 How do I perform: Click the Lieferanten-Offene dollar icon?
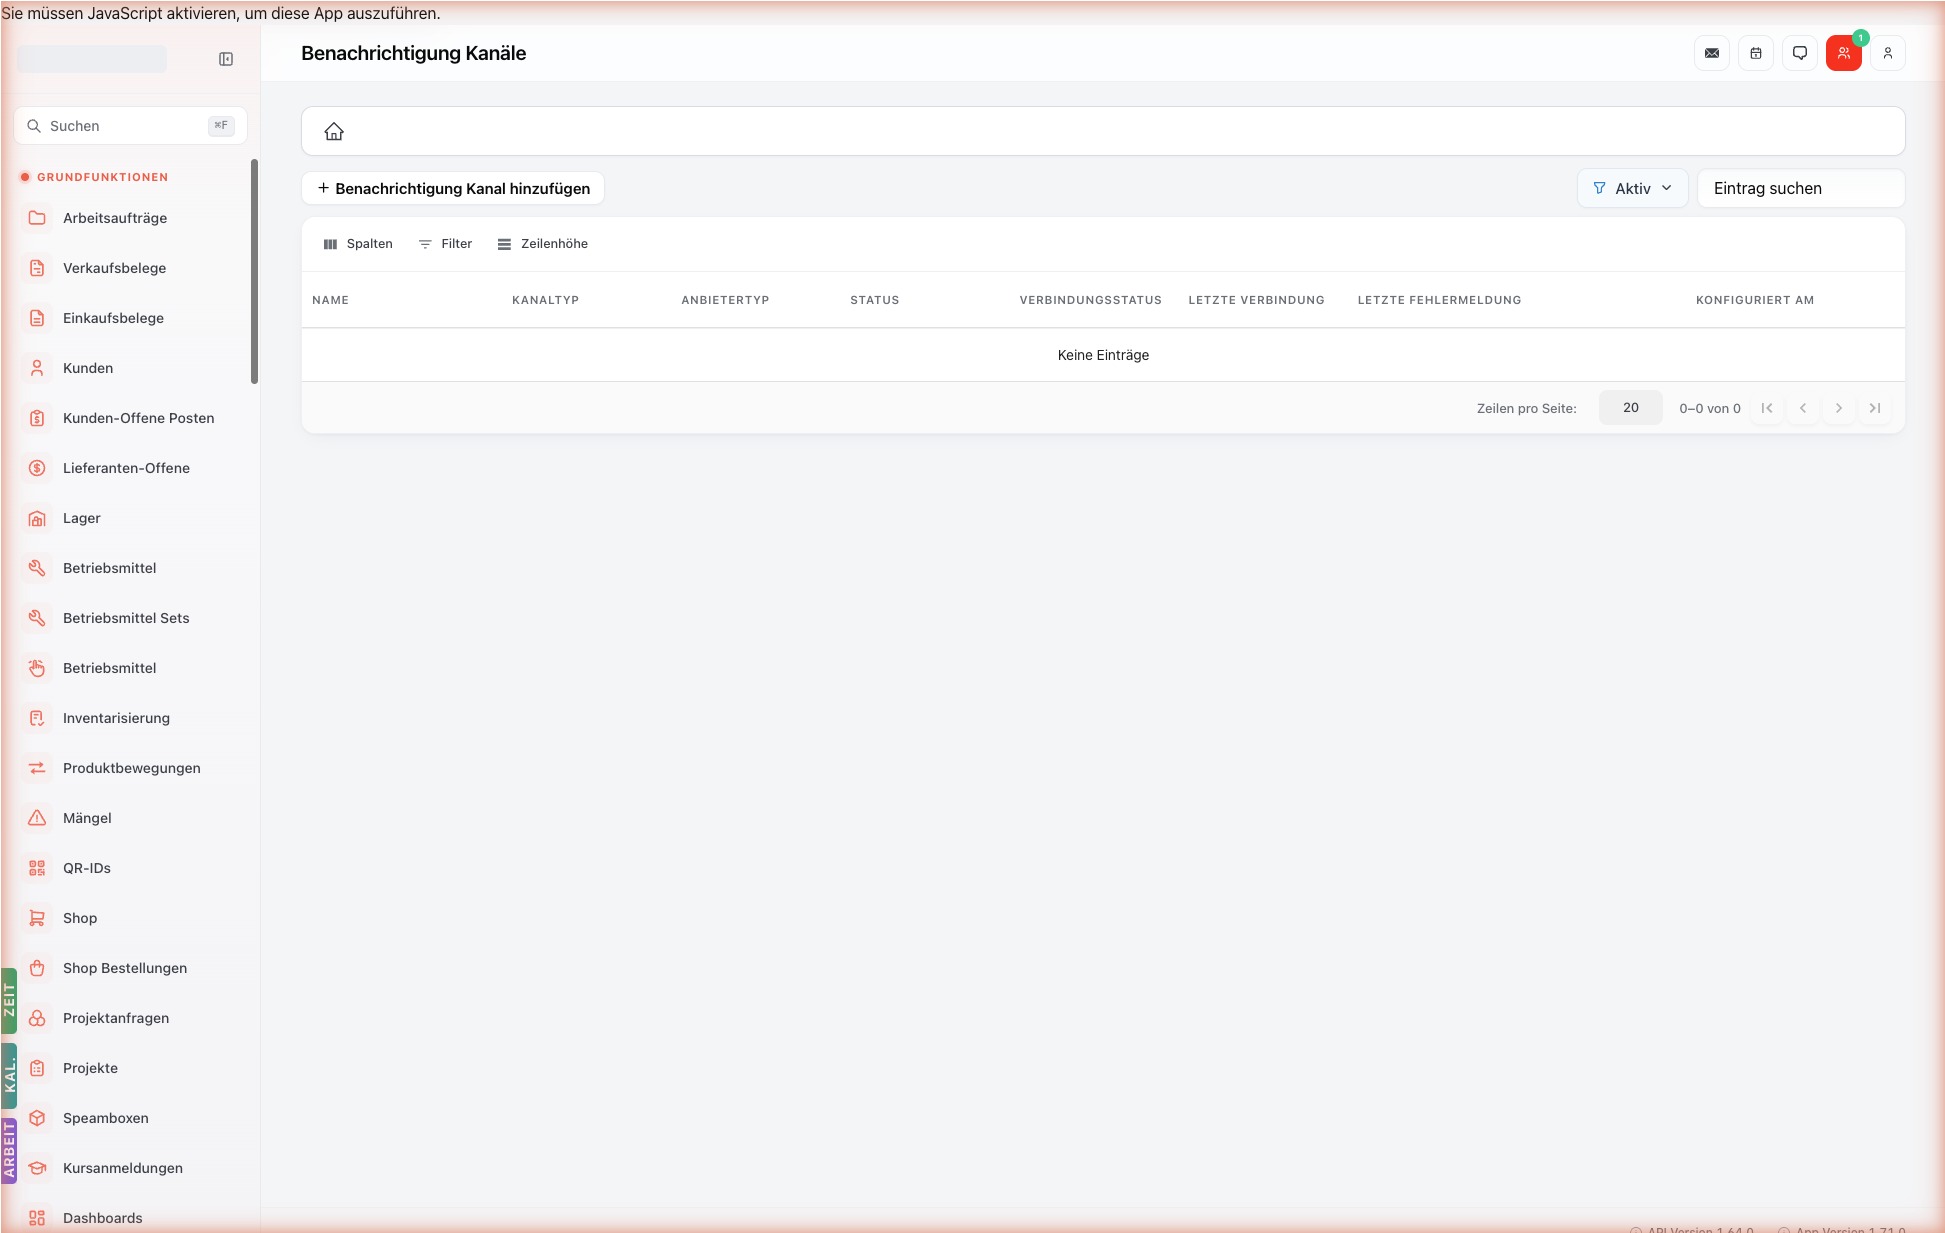[37, 468]
